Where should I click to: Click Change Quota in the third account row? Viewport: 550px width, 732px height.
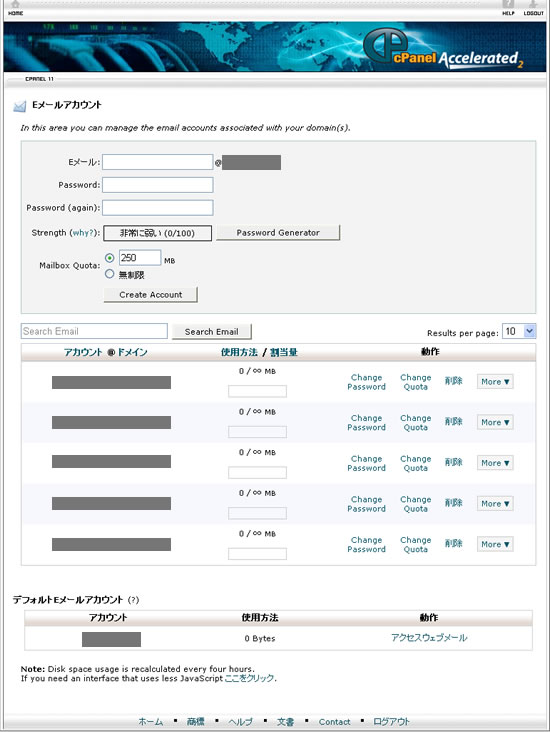tap(416, 463)
